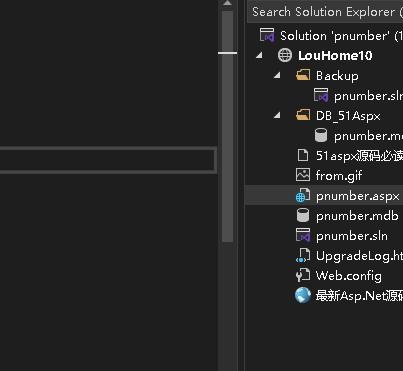Image resolution: width=403 pixels, height=371 pixels.
Task: Click the Search Solution Explorer box
Action: tap(325, 12)
